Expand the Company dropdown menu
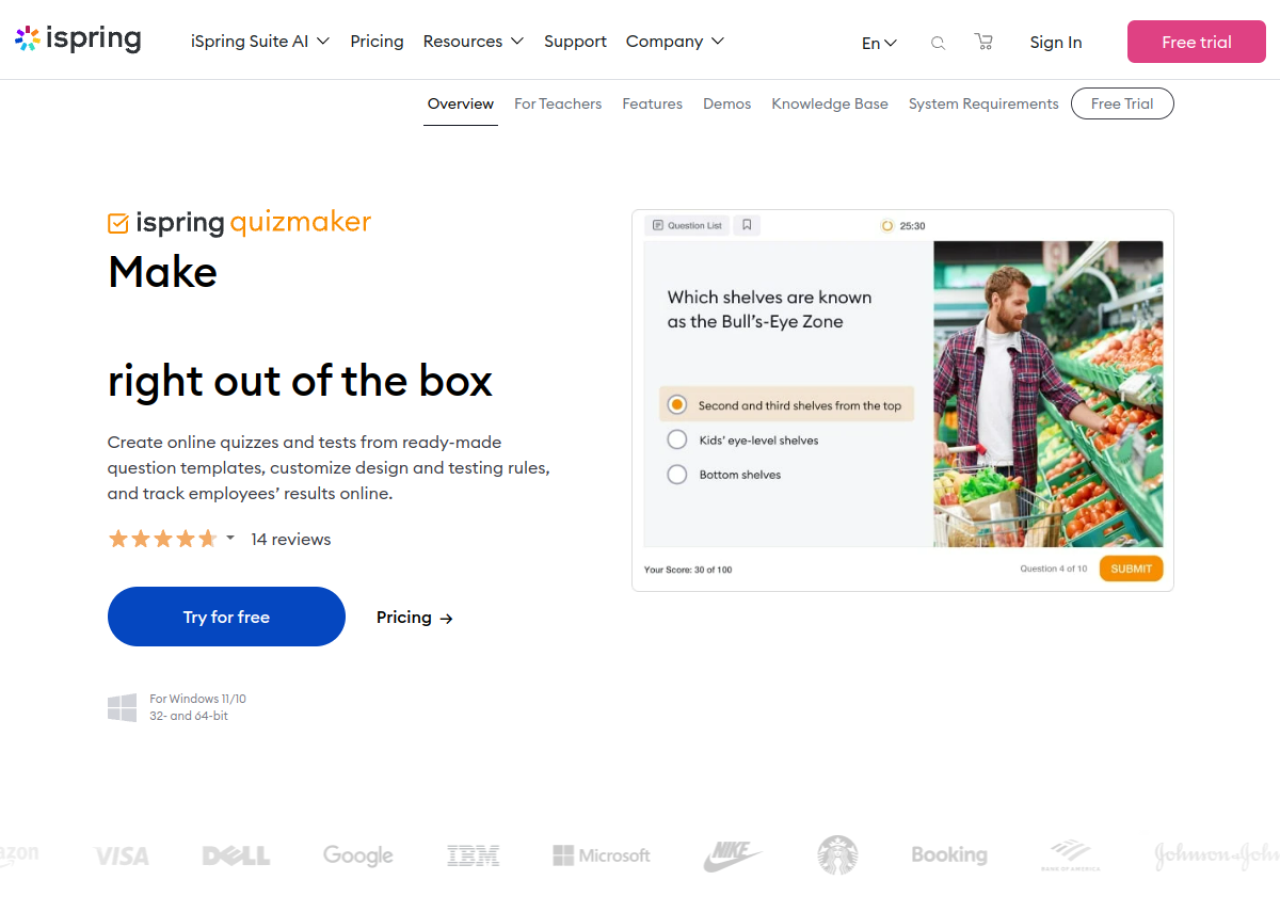 tap(675, 41)
